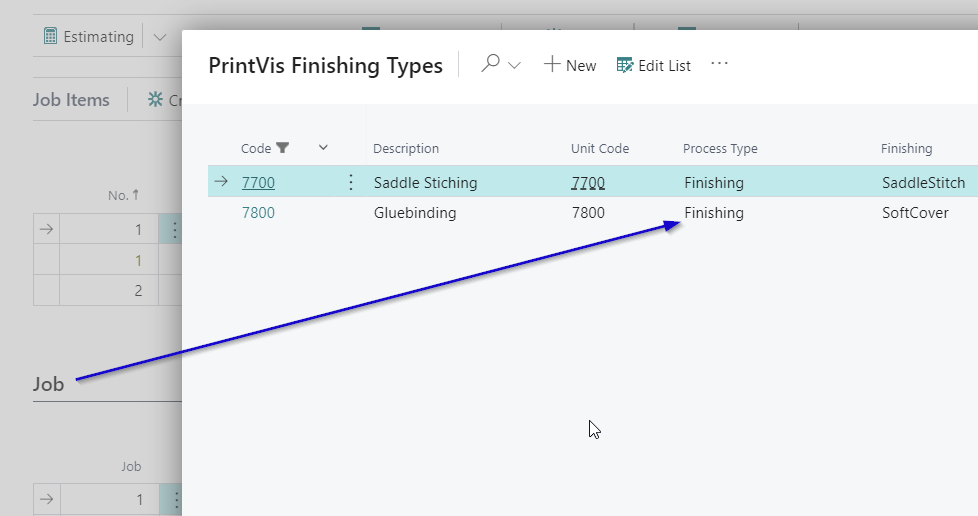Click the filter icon on the Code column

click(283, 148)
